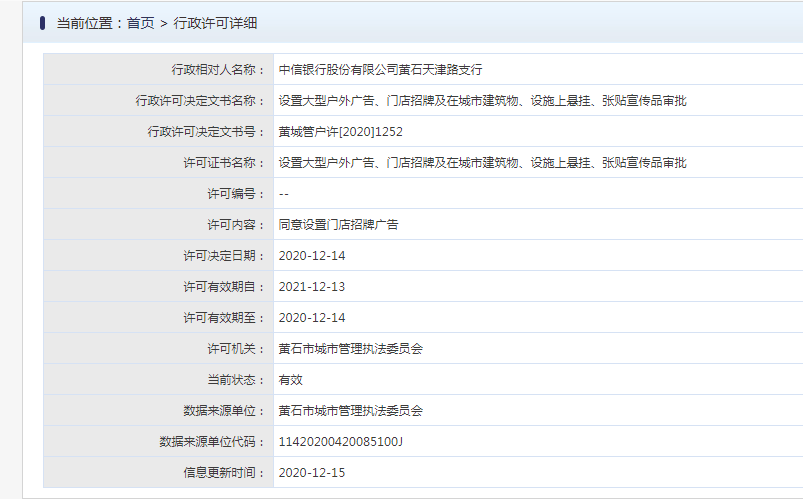Image resolution: width=803 pixels, height=499 pixels.
Task: Click the label 数据来源单位
Action: (x=225, y=411)
